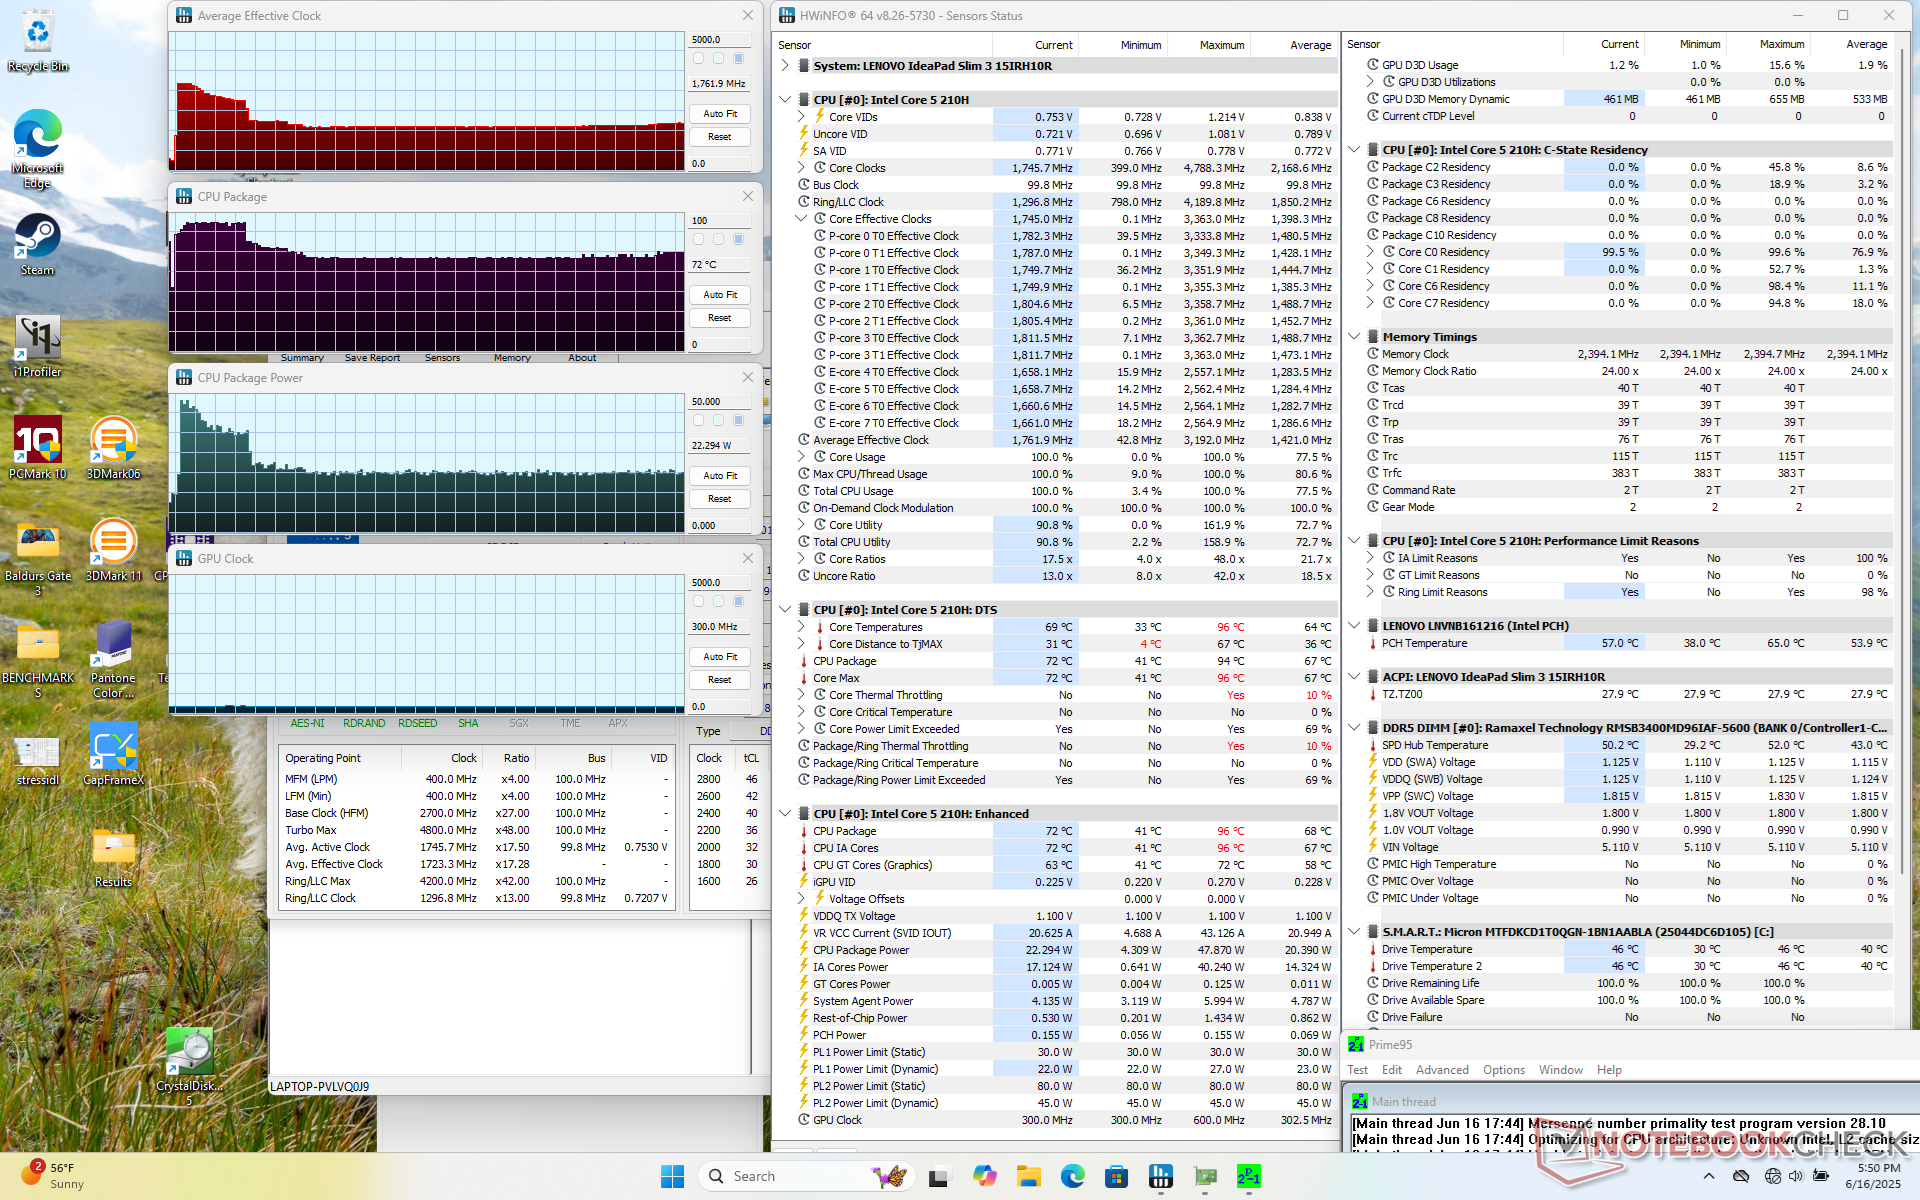Viewport: 1920px width, 1200px height.
Task: Collapse the Core Effective Clocks tree
Action: click(x=801, y=219)
